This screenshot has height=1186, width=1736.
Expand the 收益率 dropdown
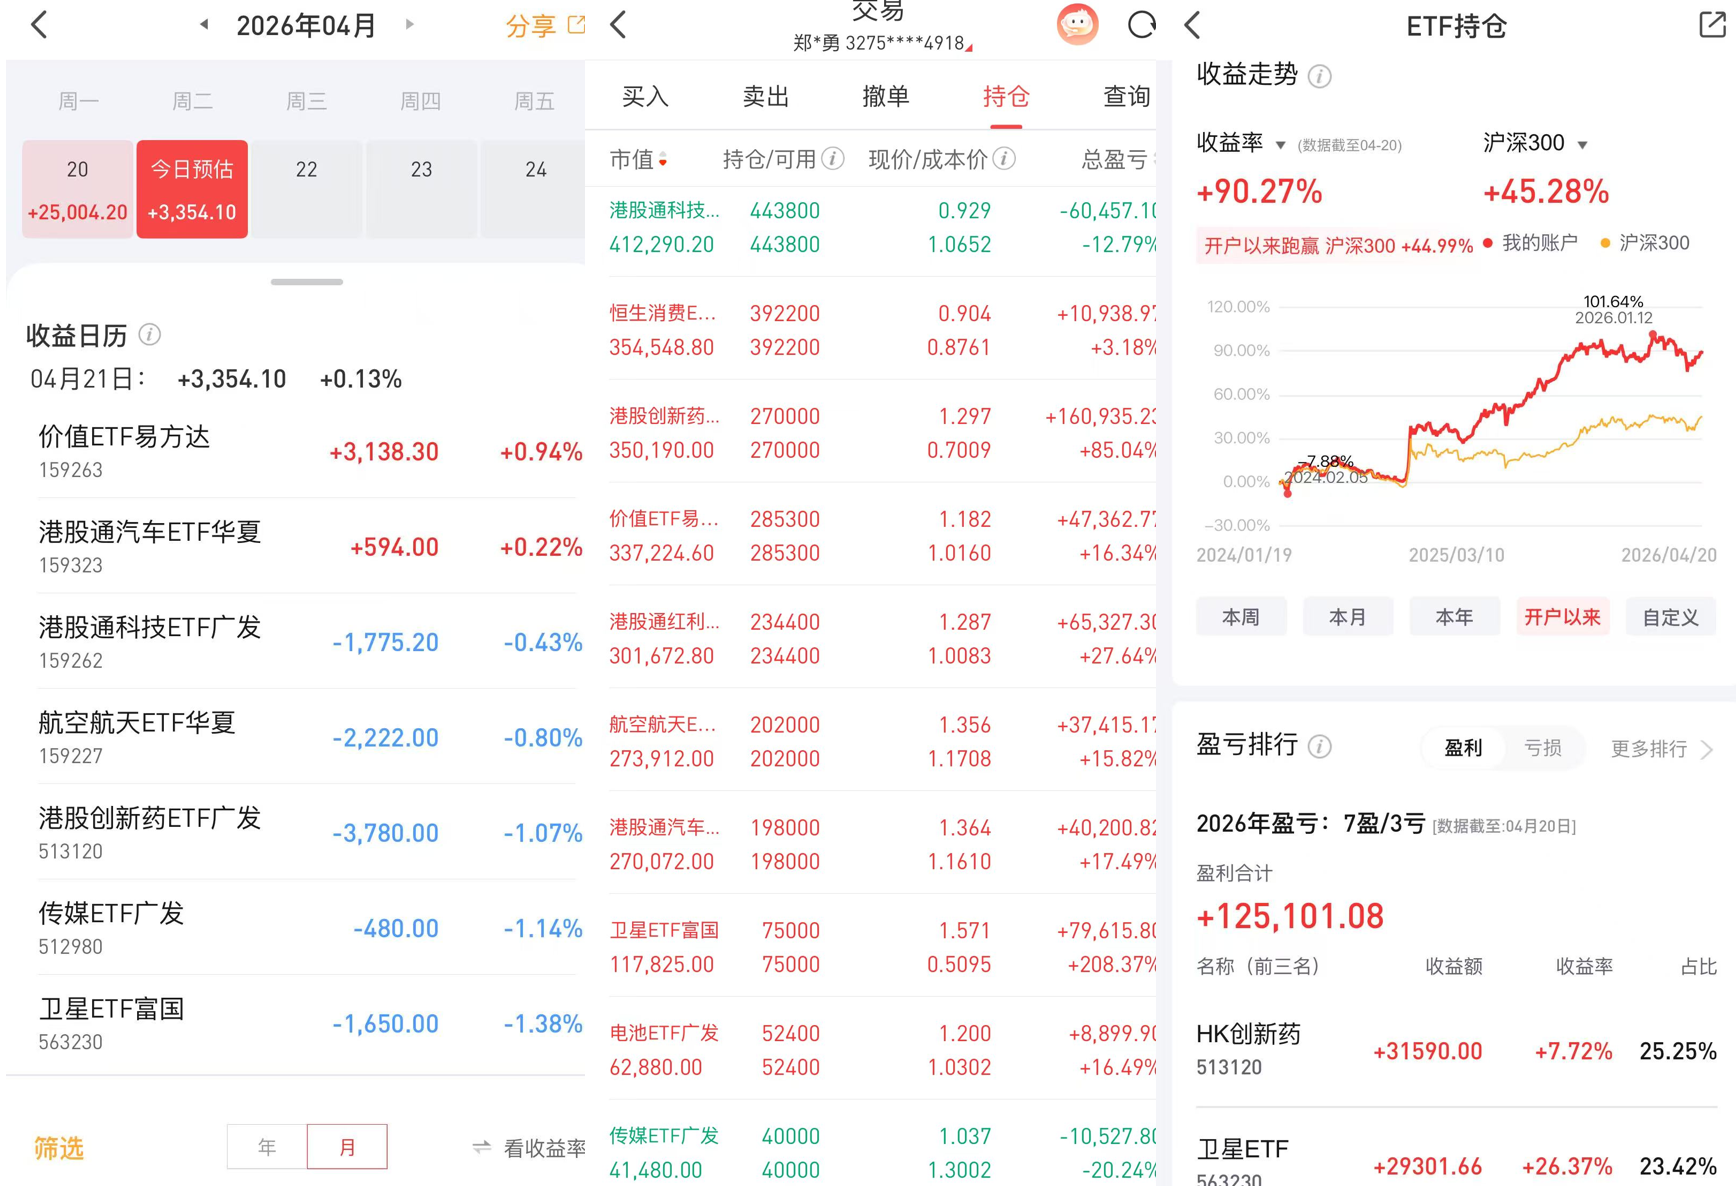[x=1280, y=145]
